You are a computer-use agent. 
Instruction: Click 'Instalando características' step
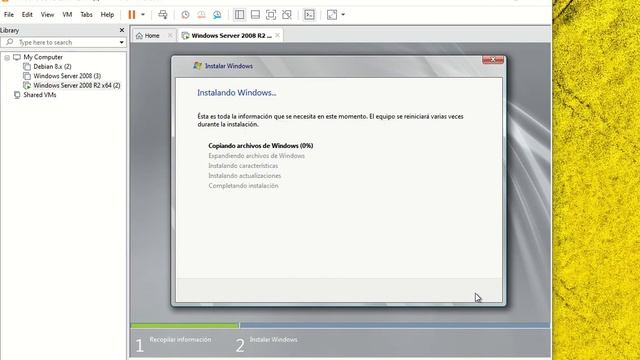243,166
